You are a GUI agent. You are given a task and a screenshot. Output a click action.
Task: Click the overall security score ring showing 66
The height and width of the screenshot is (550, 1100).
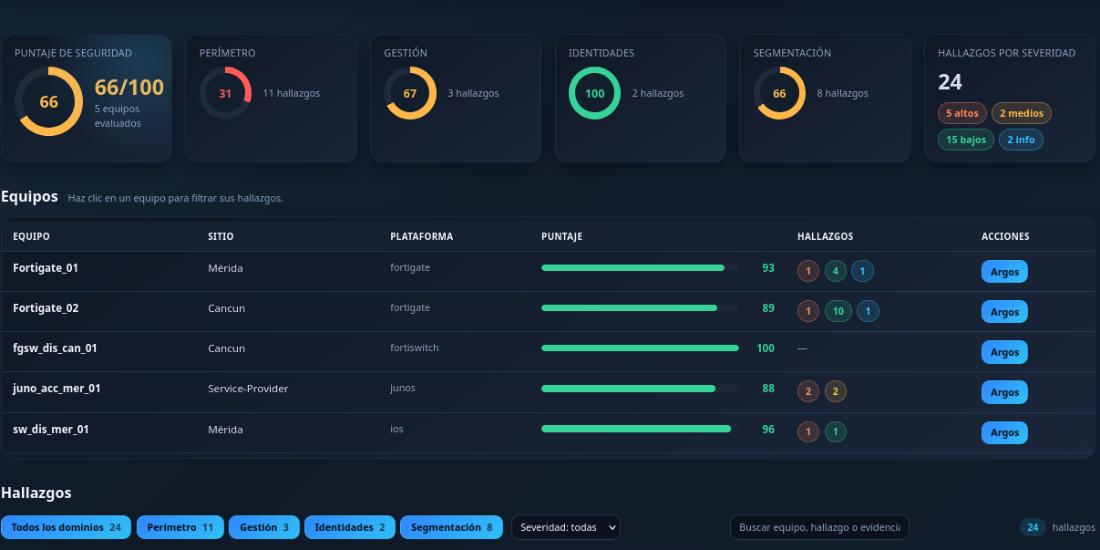click(x=48, y=102)
